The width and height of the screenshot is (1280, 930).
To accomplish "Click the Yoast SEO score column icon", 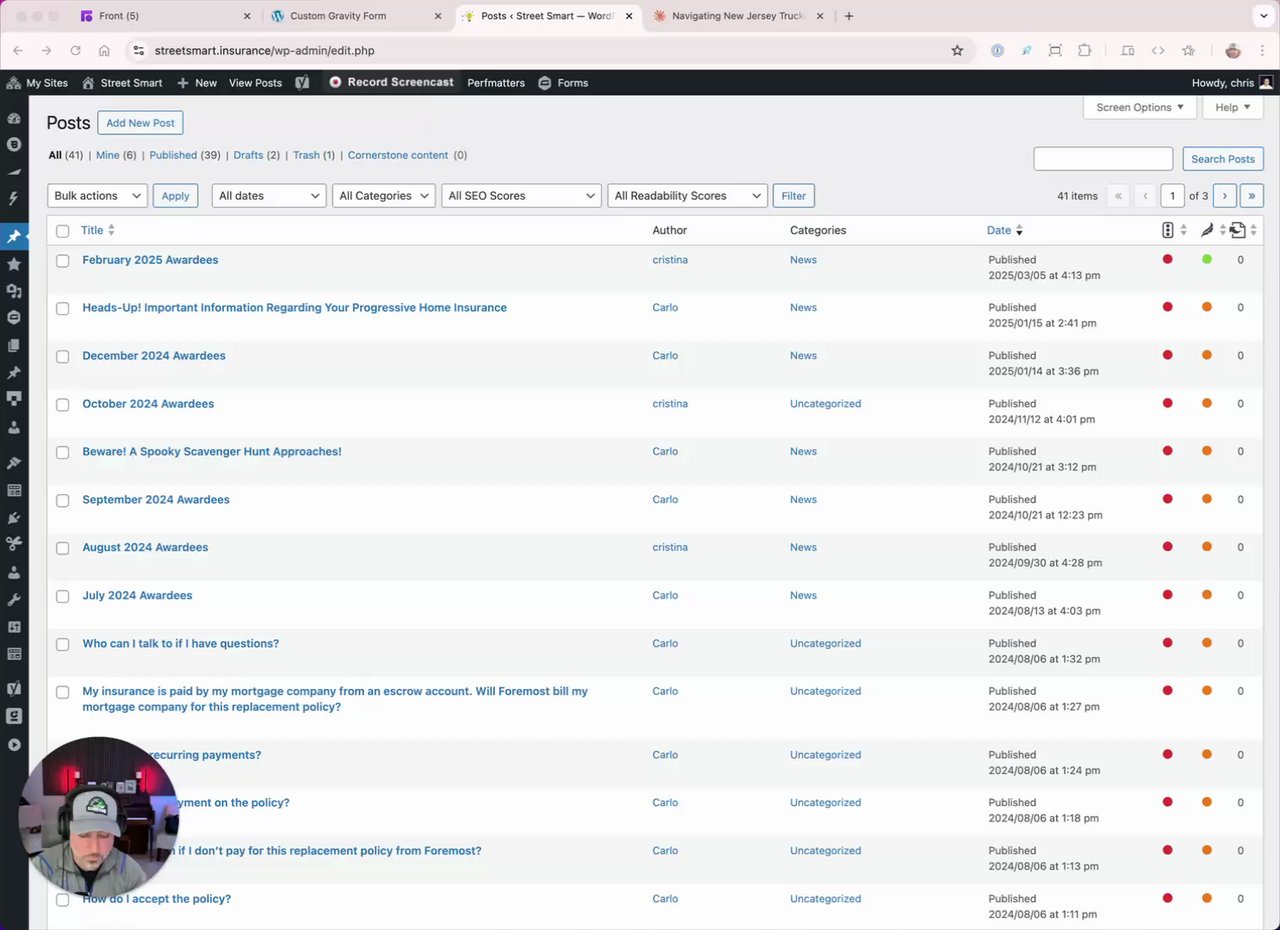I will pos(1167,230).
